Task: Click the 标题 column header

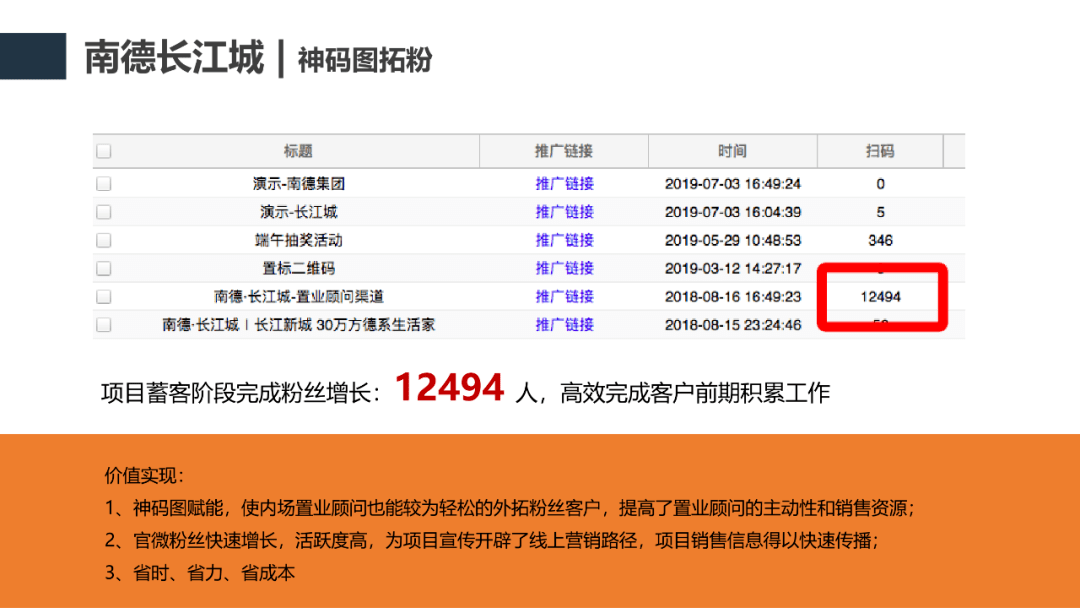Action: click(298, 151)
